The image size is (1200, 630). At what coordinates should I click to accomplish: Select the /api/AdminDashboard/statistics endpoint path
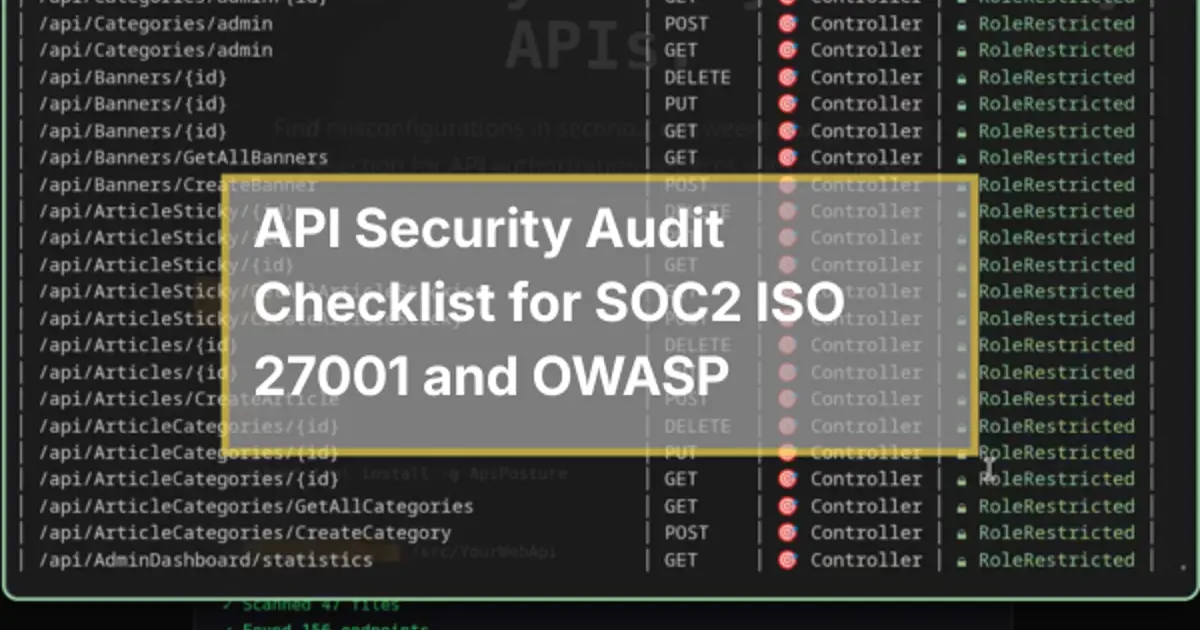click(206, 560)
